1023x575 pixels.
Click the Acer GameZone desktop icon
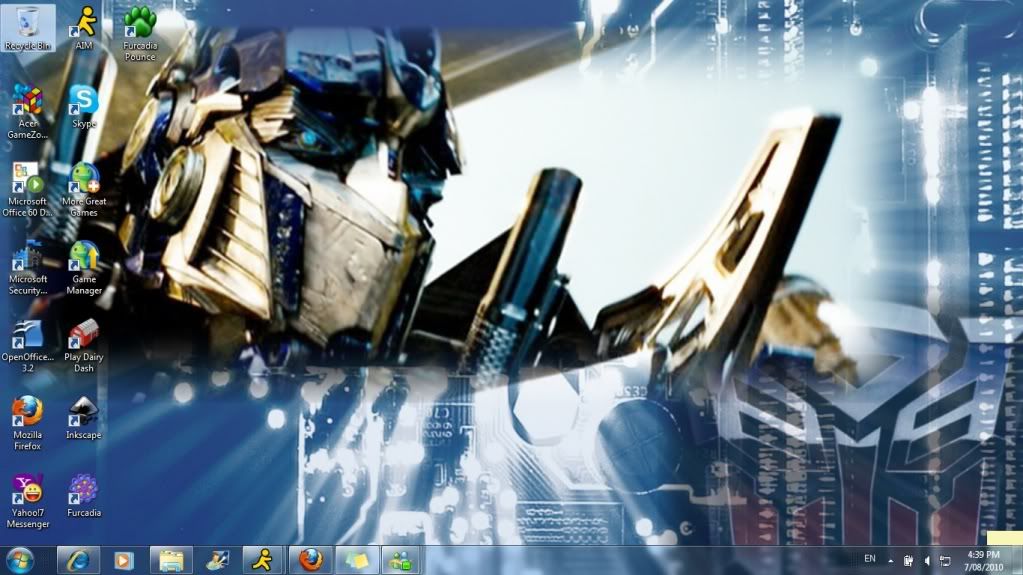(28, 102)
